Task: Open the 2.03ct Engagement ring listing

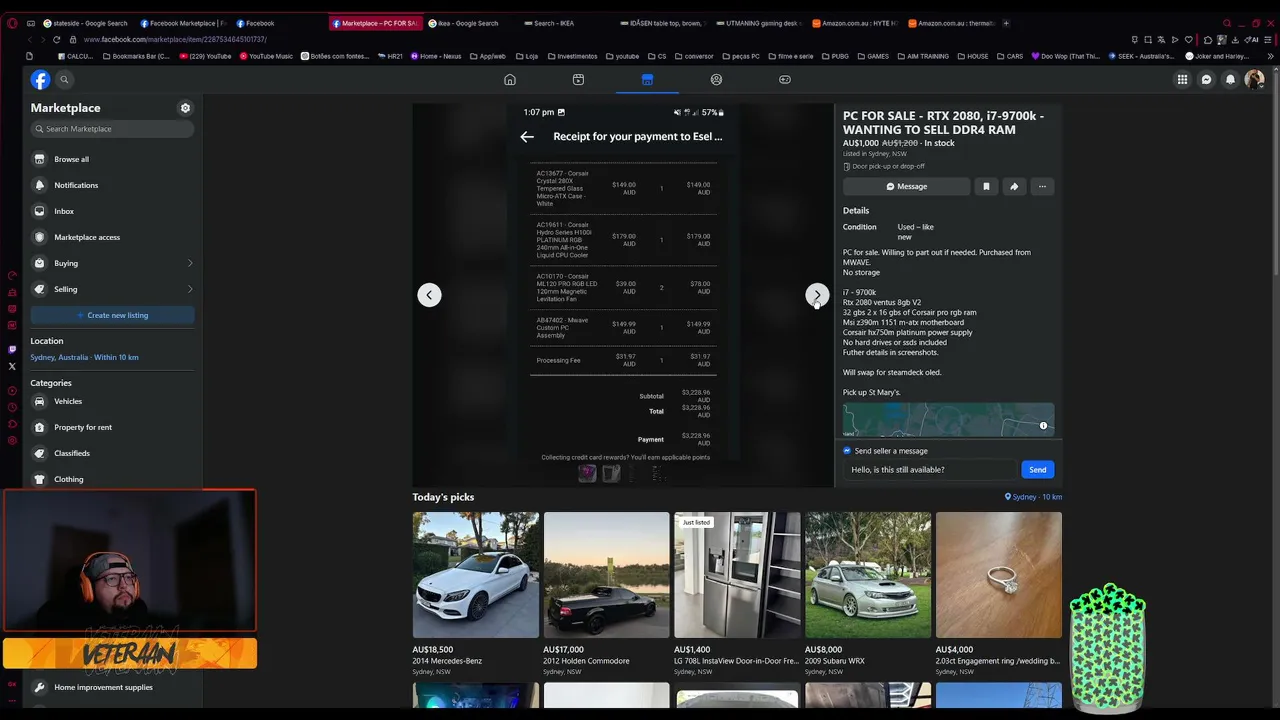Action: pyautogui.click(x=999, y=593)
